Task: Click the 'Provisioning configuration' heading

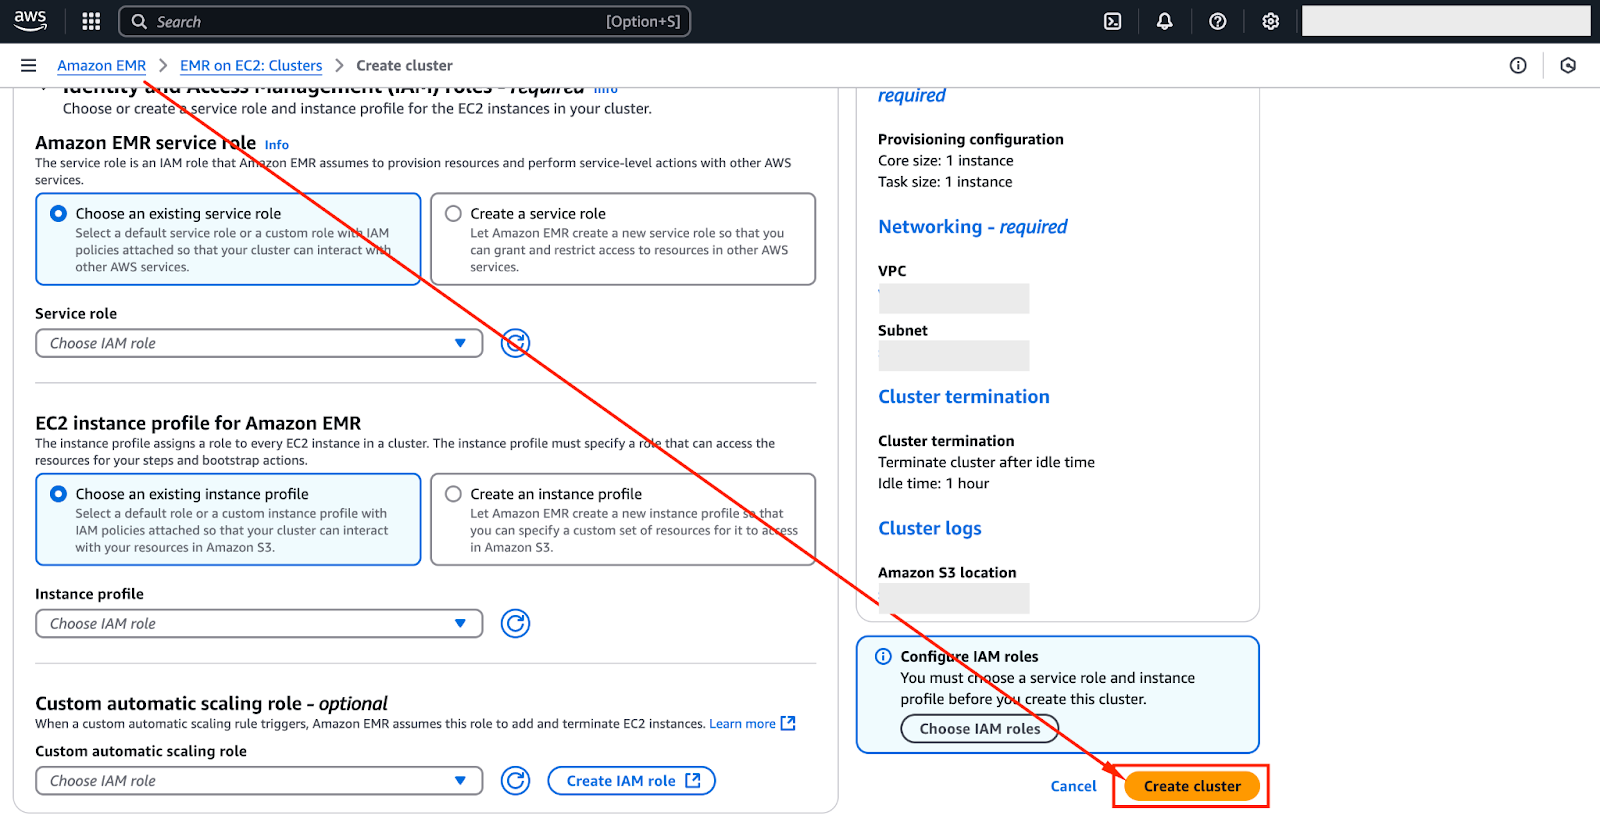Action: coord(971,139)
